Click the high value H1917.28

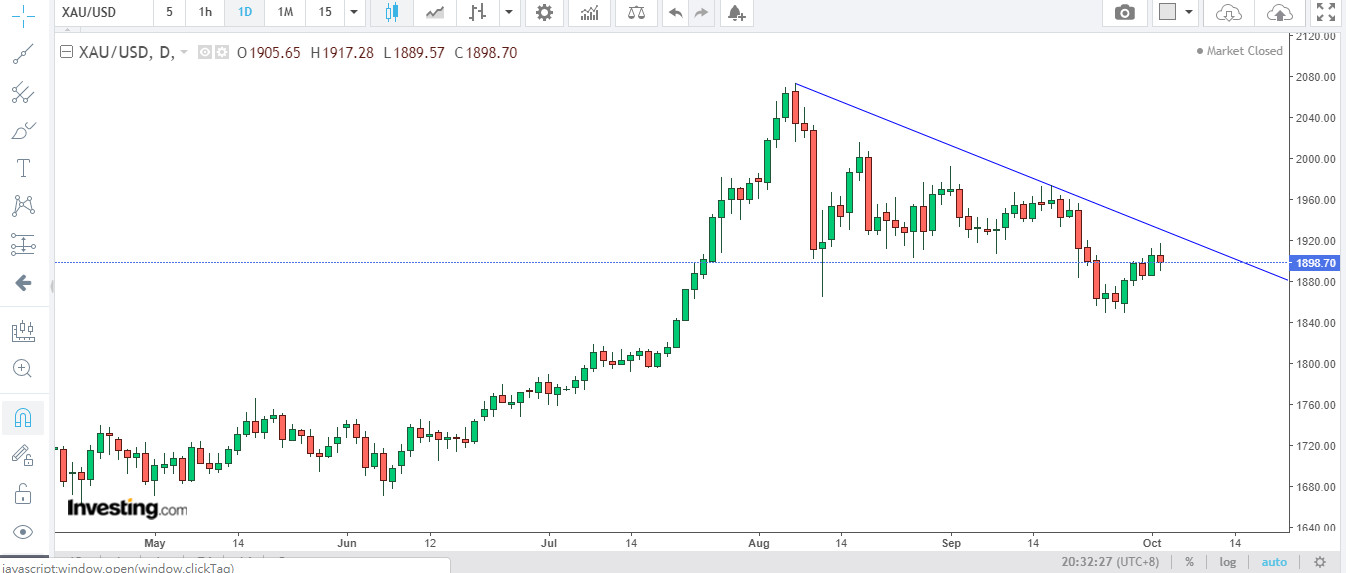(x=342, y=52)
